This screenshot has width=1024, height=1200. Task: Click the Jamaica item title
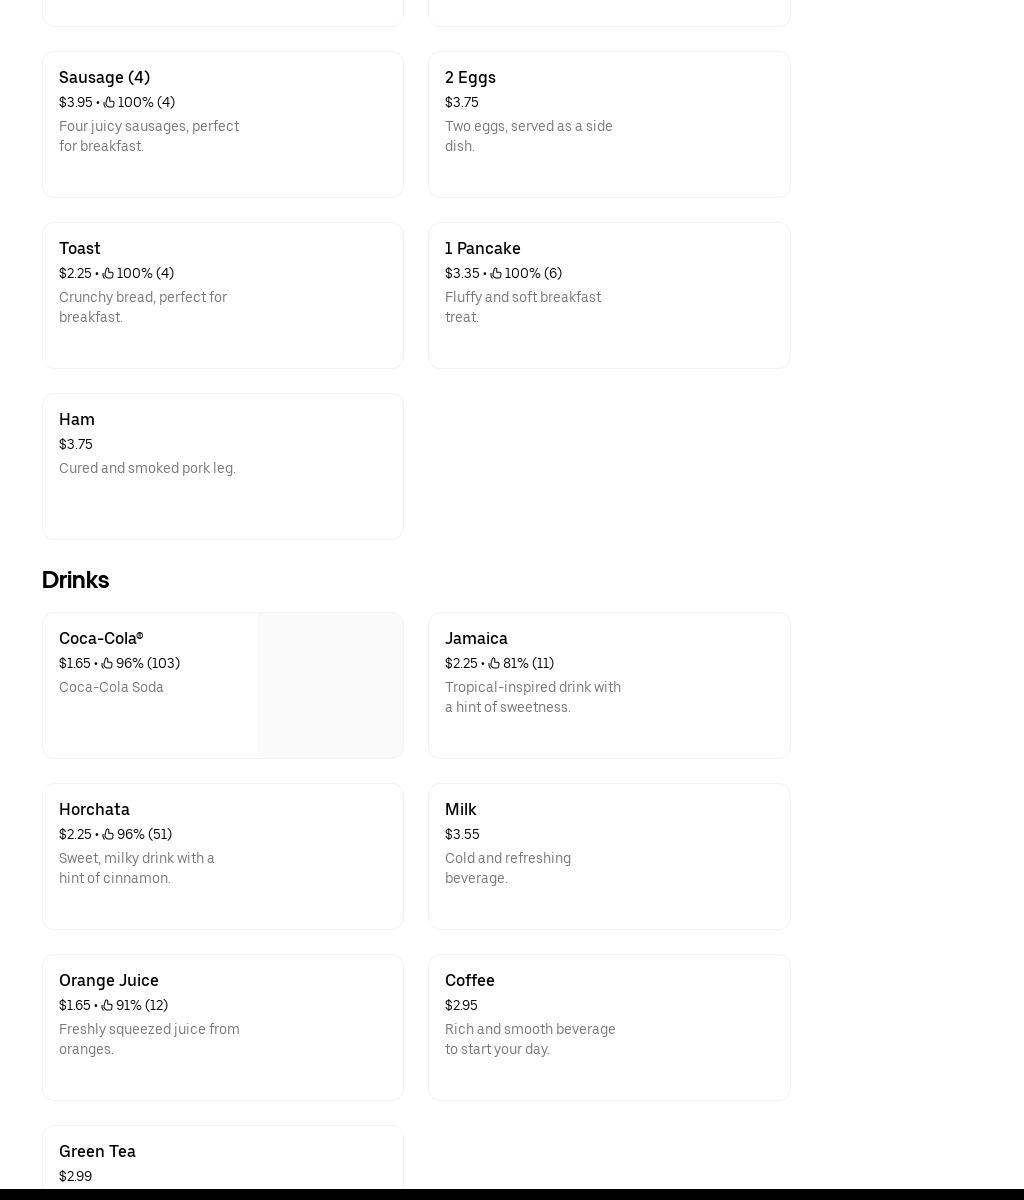pos(476,638)
